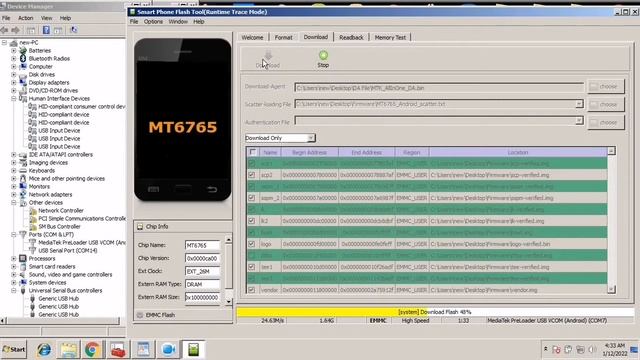
Task: Click Back arrow in Device Manager toolbar
Action: tap(5, 30)
